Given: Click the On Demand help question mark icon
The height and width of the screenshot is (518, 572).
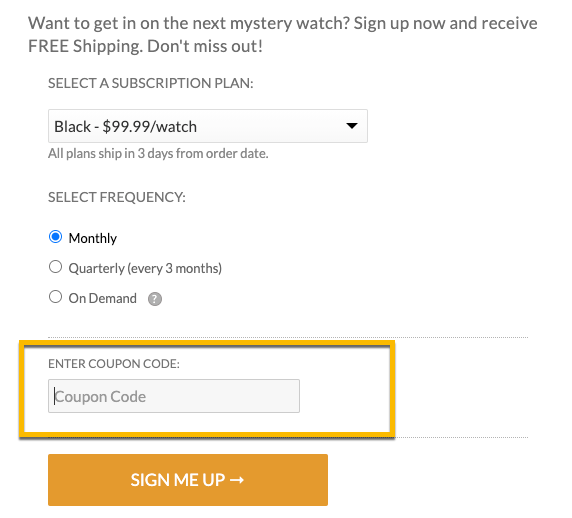Looking at the screenshot, I should point(155,299).
